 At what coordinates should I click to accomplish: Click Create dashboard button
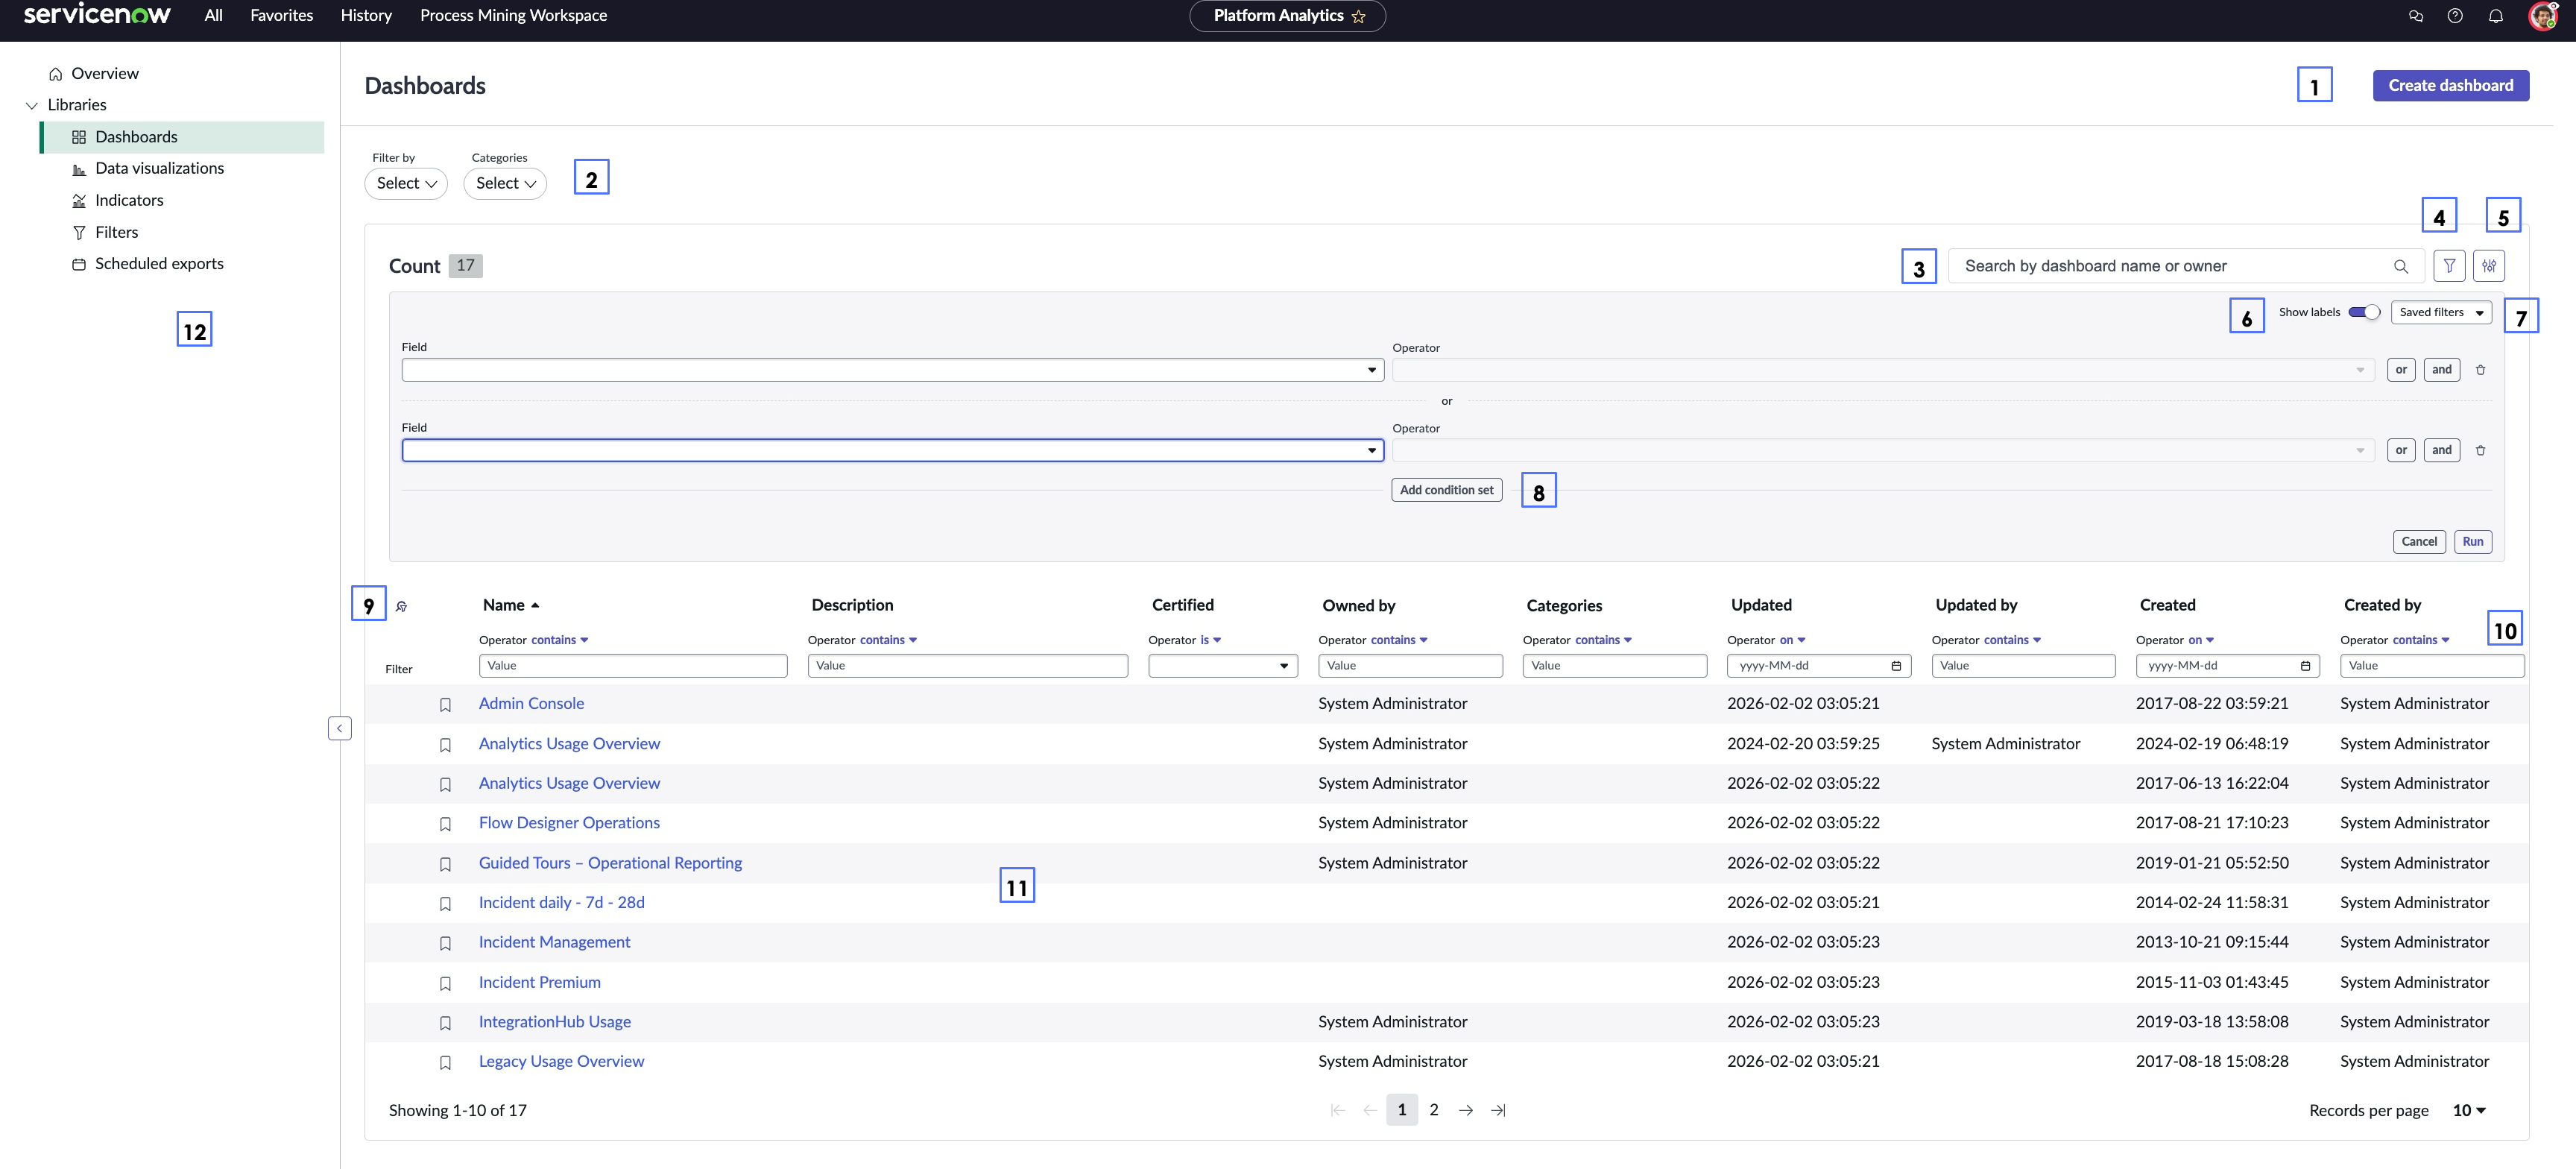click(x=2450, y=85)
